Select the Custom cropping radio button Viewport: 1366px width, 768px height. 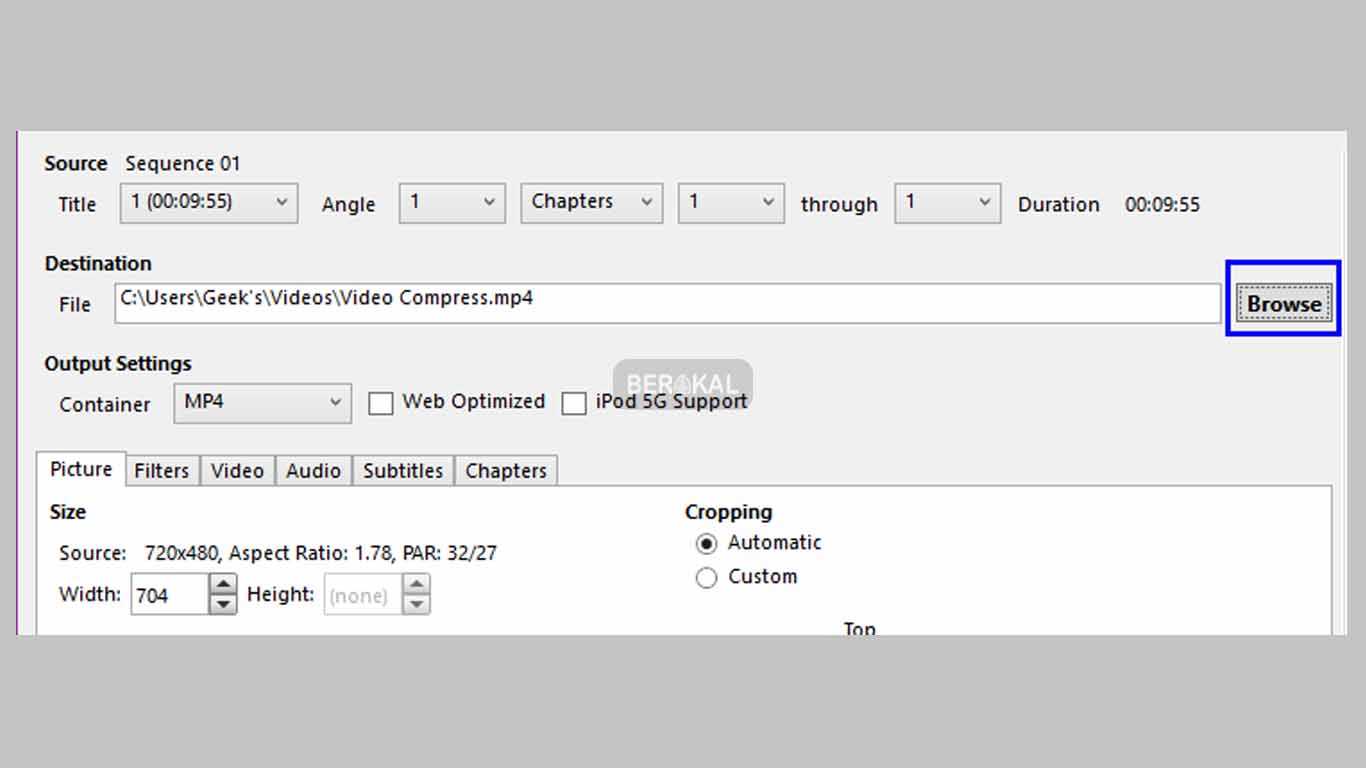707,578
